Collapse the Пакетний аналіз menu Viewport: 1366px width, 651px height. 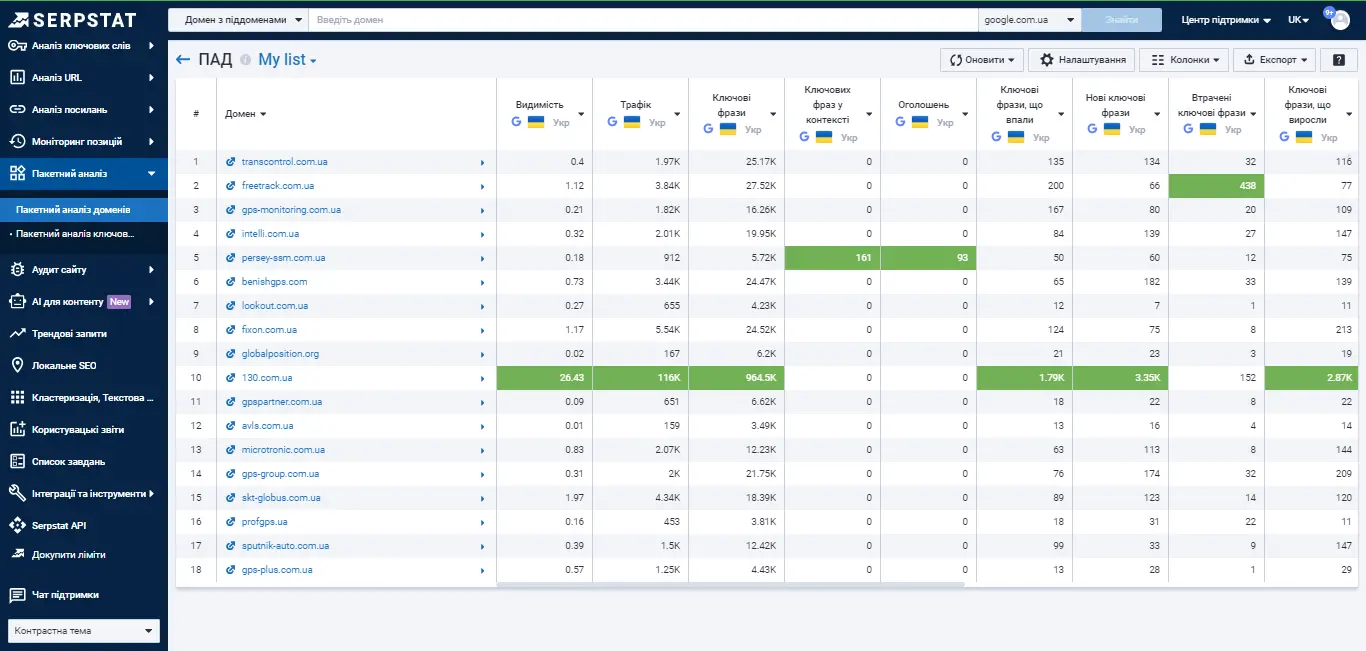click(x=84, y=174)
